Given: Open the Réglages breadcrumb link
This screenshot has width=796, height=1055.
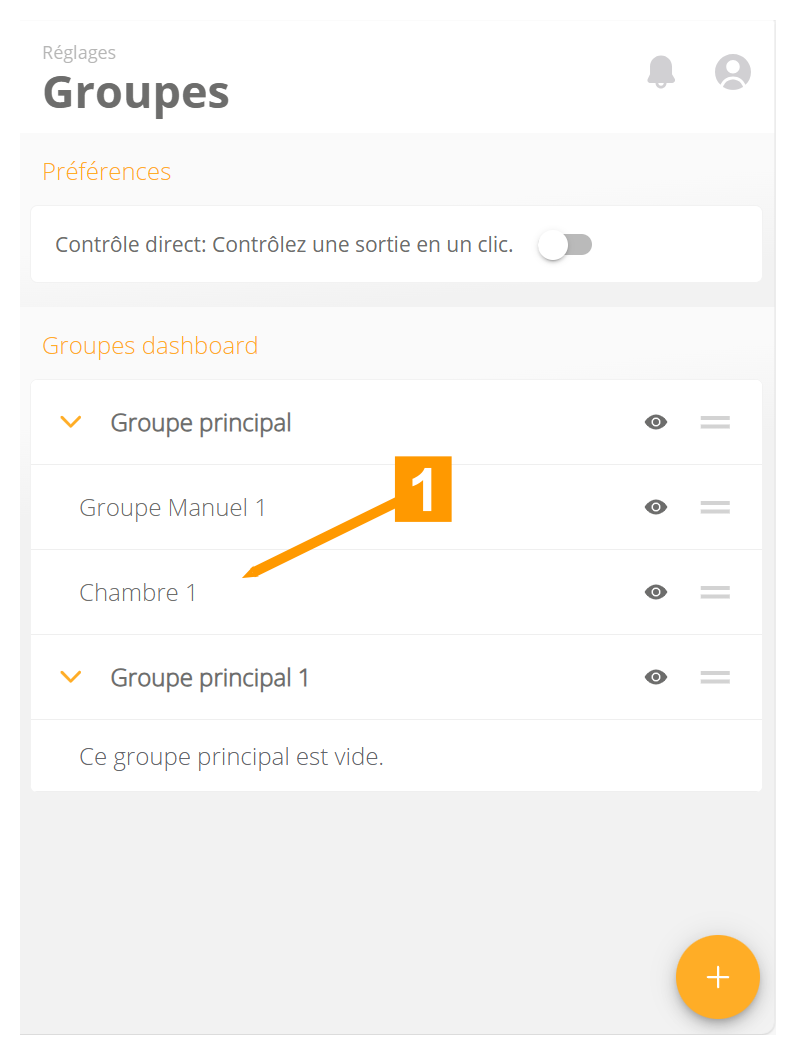Looking at the screenshot, I should 79,52.
